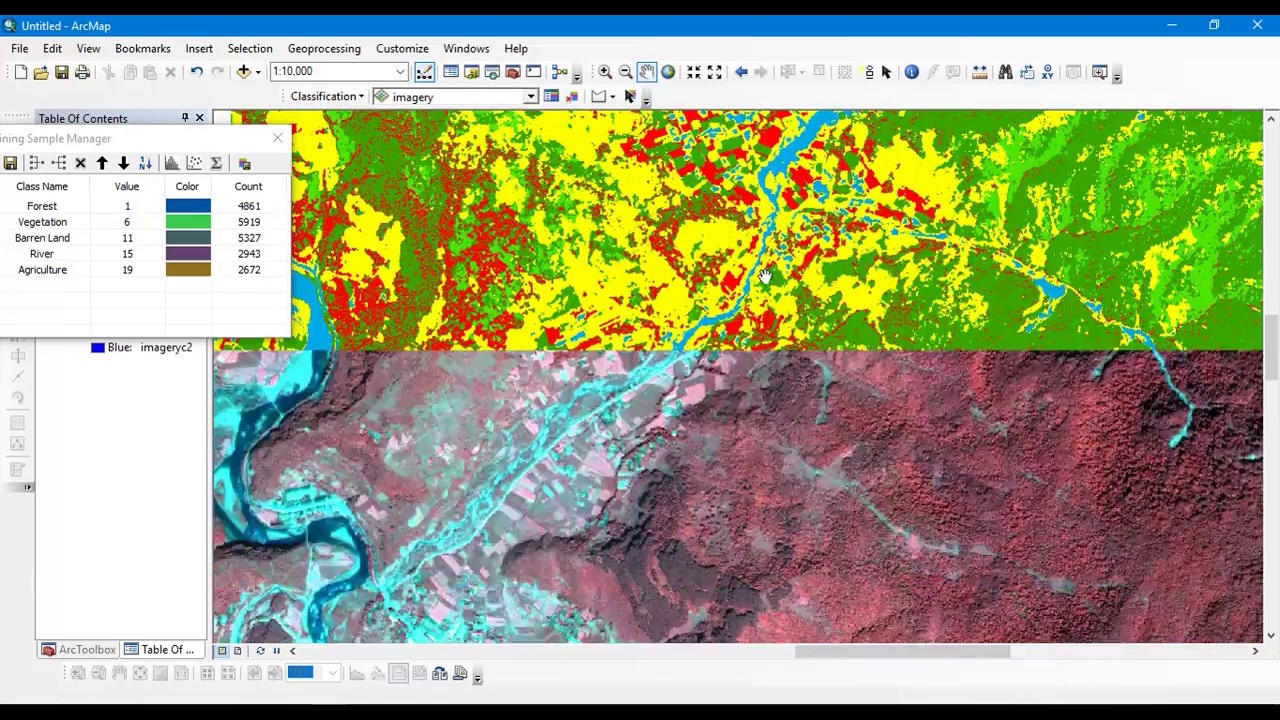Open the Bookmarks menu

(143, 48)
